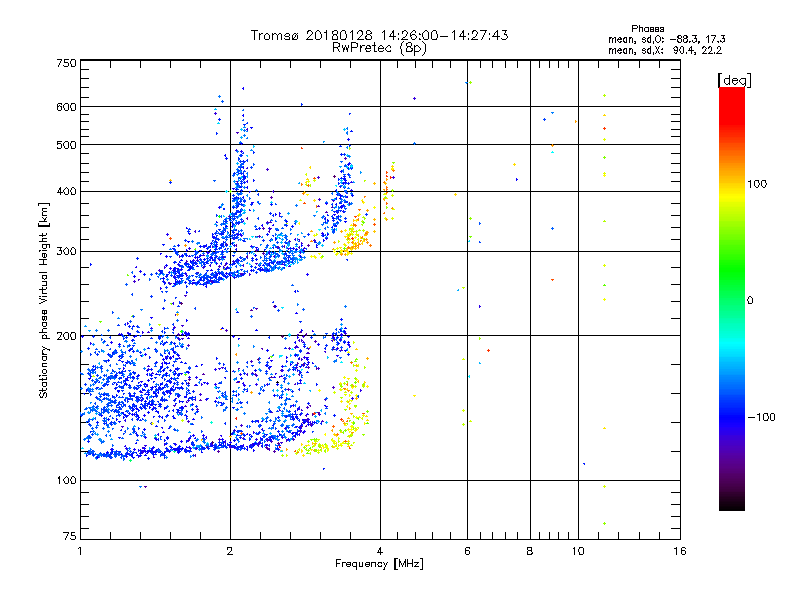800x600 pixels.
Task: Click the y-axis tick label '400'
Action: [x=66, y=191]
